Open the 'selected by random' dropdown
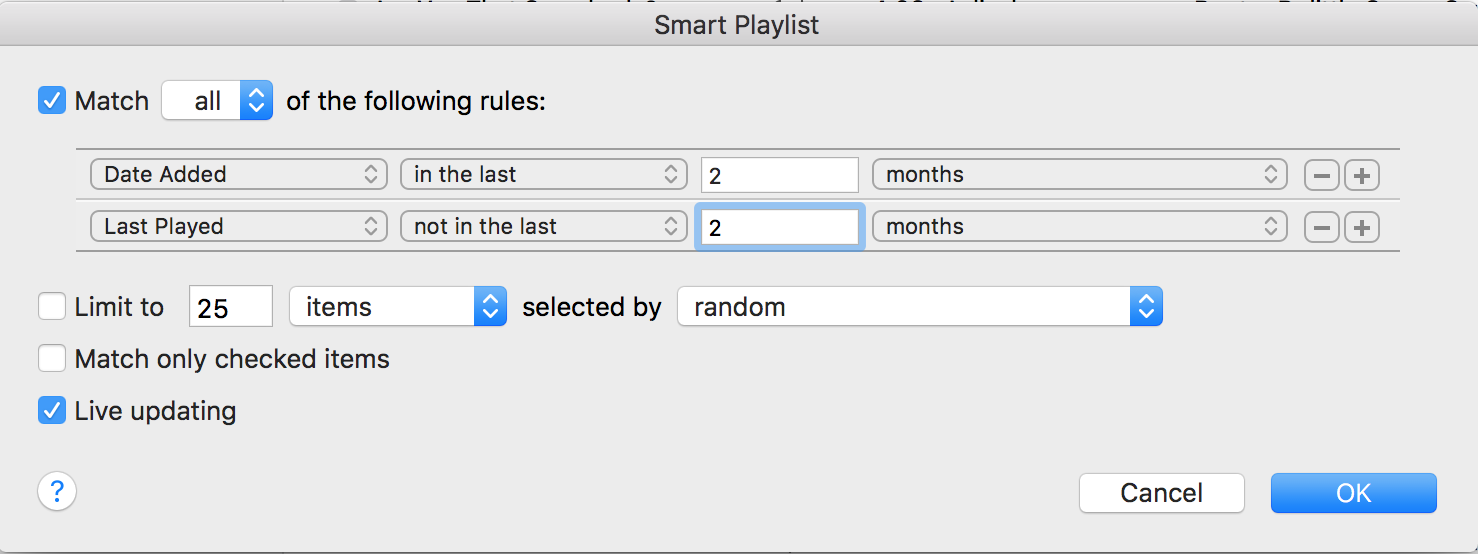 tap(919, 307)
